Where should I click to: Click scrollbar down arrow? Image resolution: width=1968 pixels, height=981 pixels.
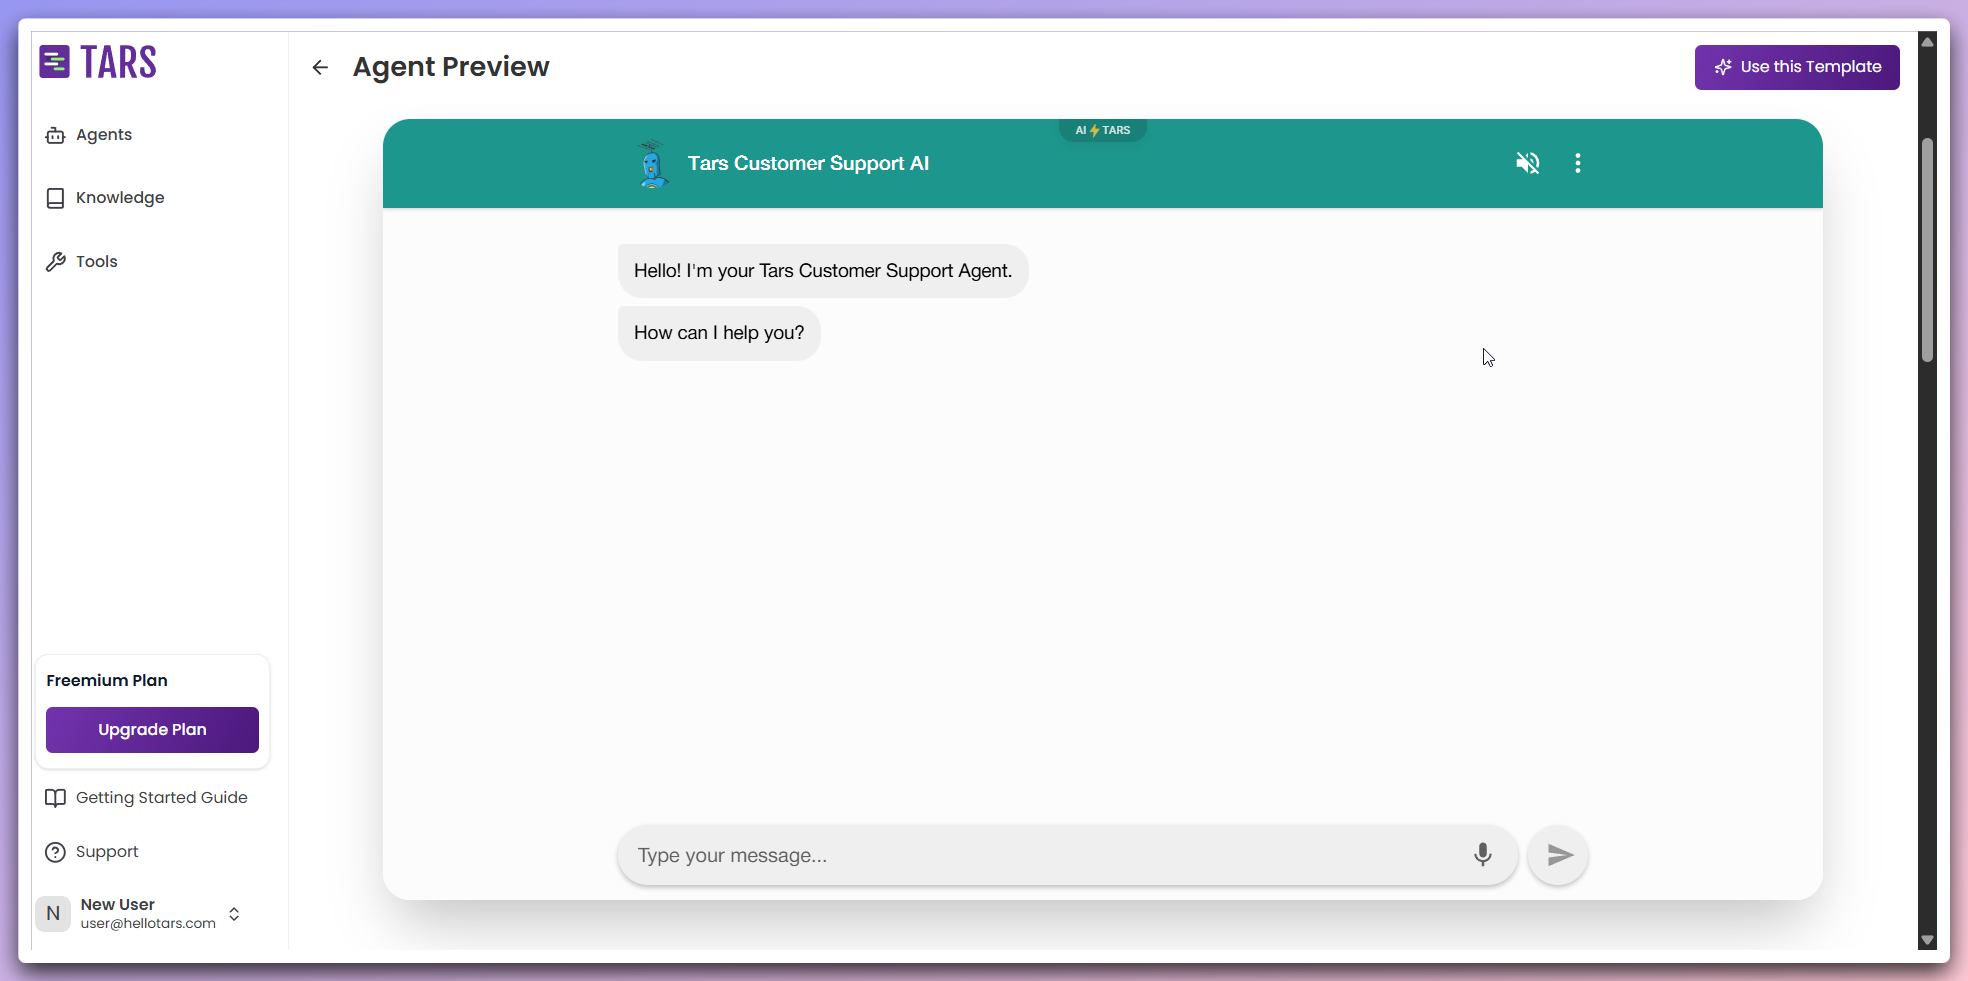1927,940
